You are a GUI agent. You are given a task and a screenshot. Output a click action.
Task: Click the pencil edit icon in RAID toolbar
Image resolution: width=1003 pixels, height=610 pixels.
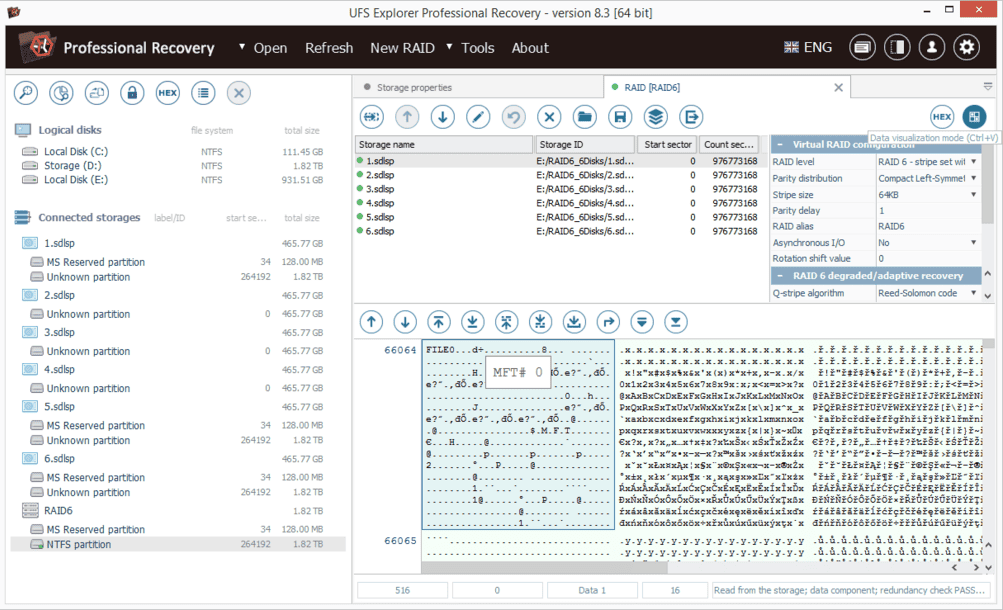(478, 117)
